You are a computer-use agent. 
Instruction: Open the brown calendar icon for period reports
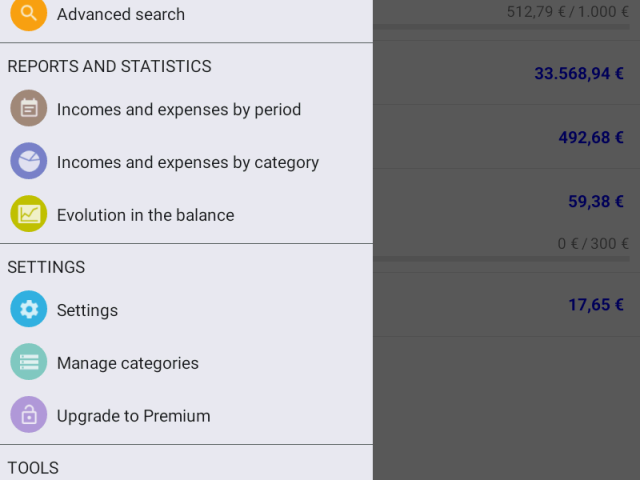[x=29, y=108]
